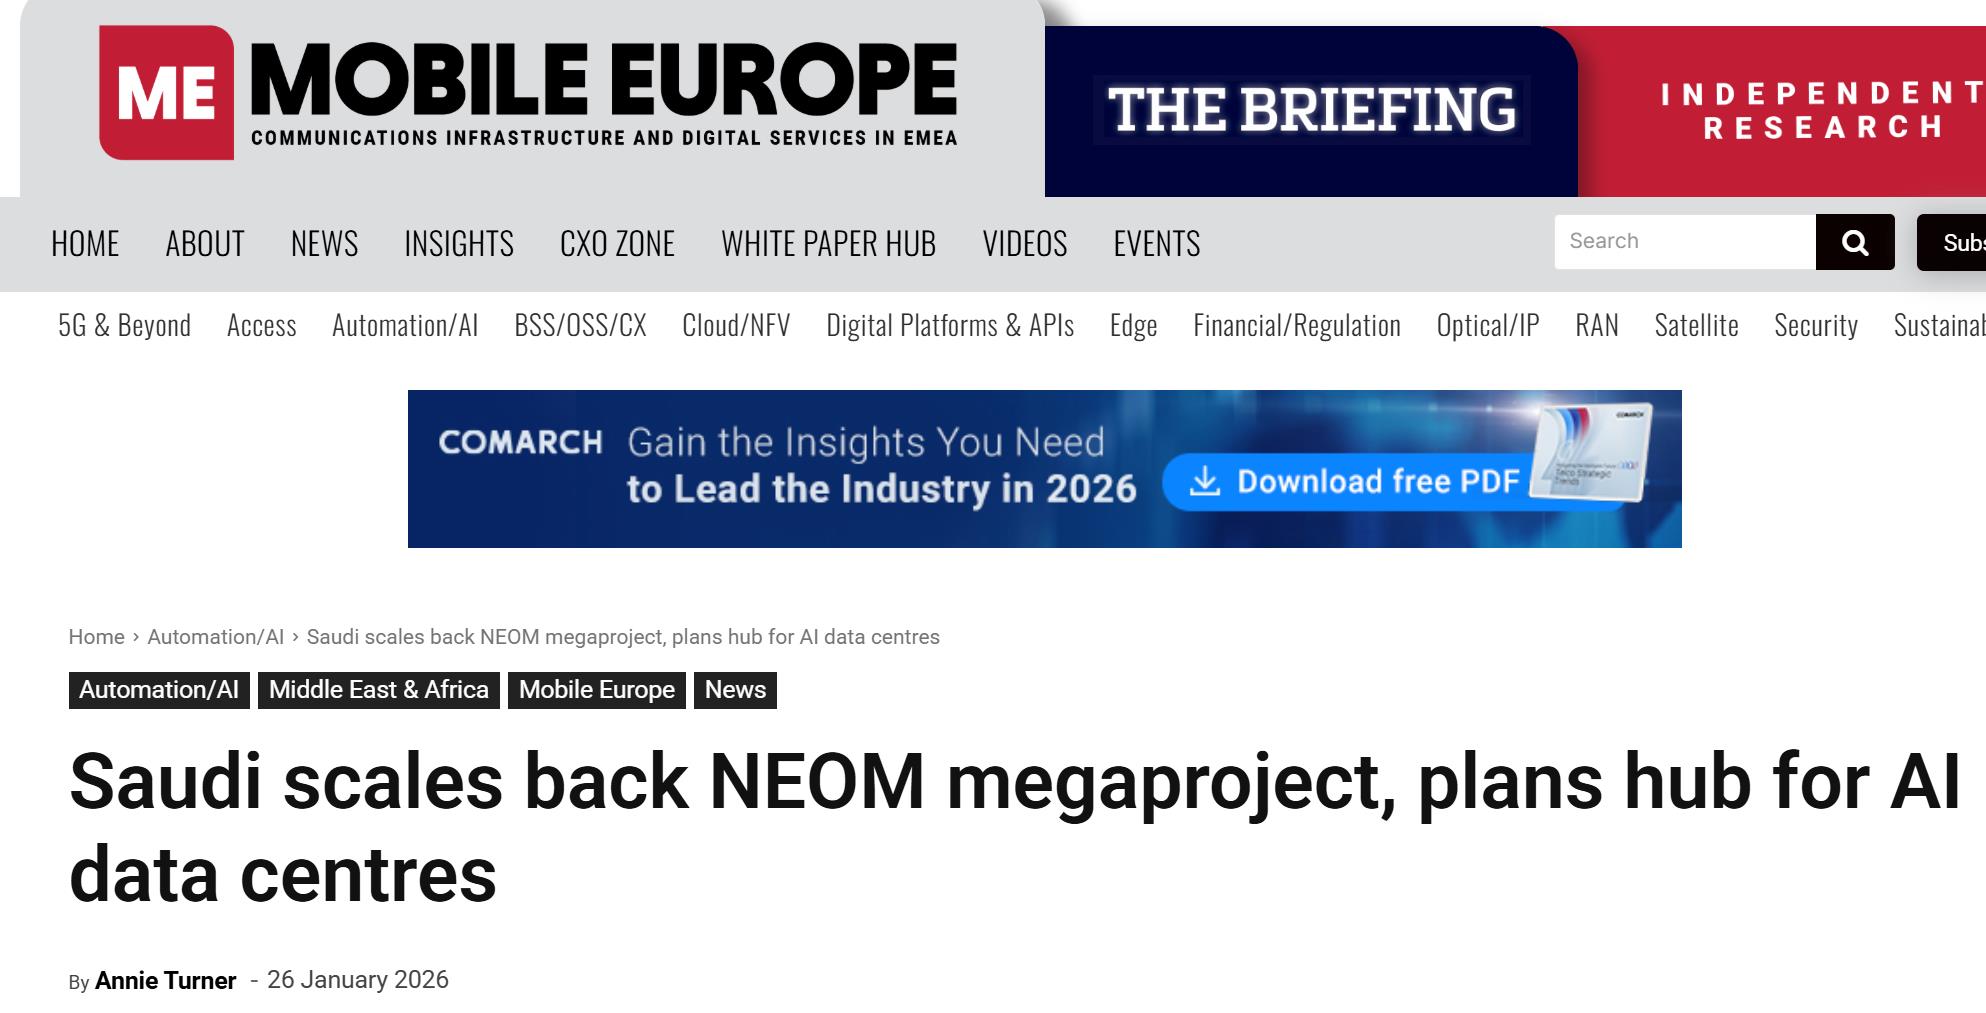The image size is (1986, 1013).
Task: Navigate to White Paper Hub
Action: pos(828,244)
